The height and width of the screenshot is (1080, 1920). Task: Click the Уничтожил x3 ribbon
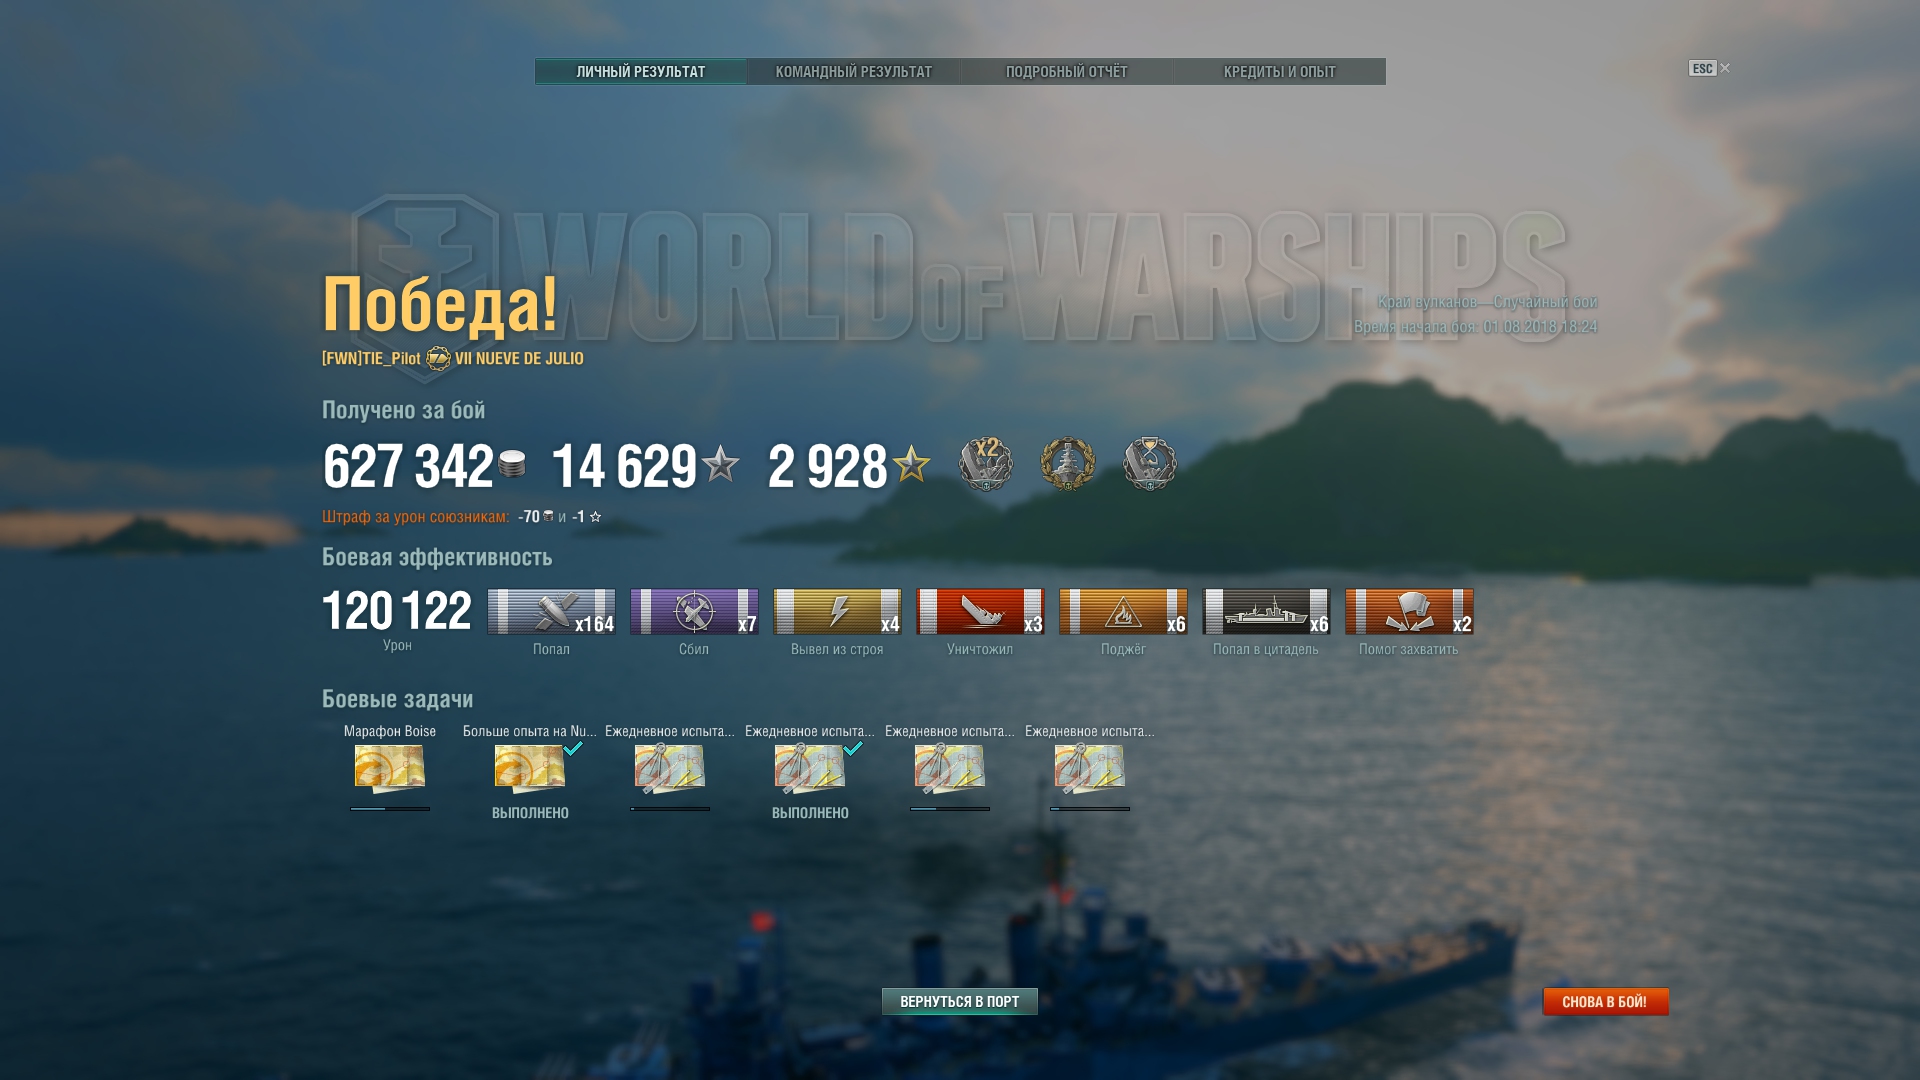pos(980,611)
